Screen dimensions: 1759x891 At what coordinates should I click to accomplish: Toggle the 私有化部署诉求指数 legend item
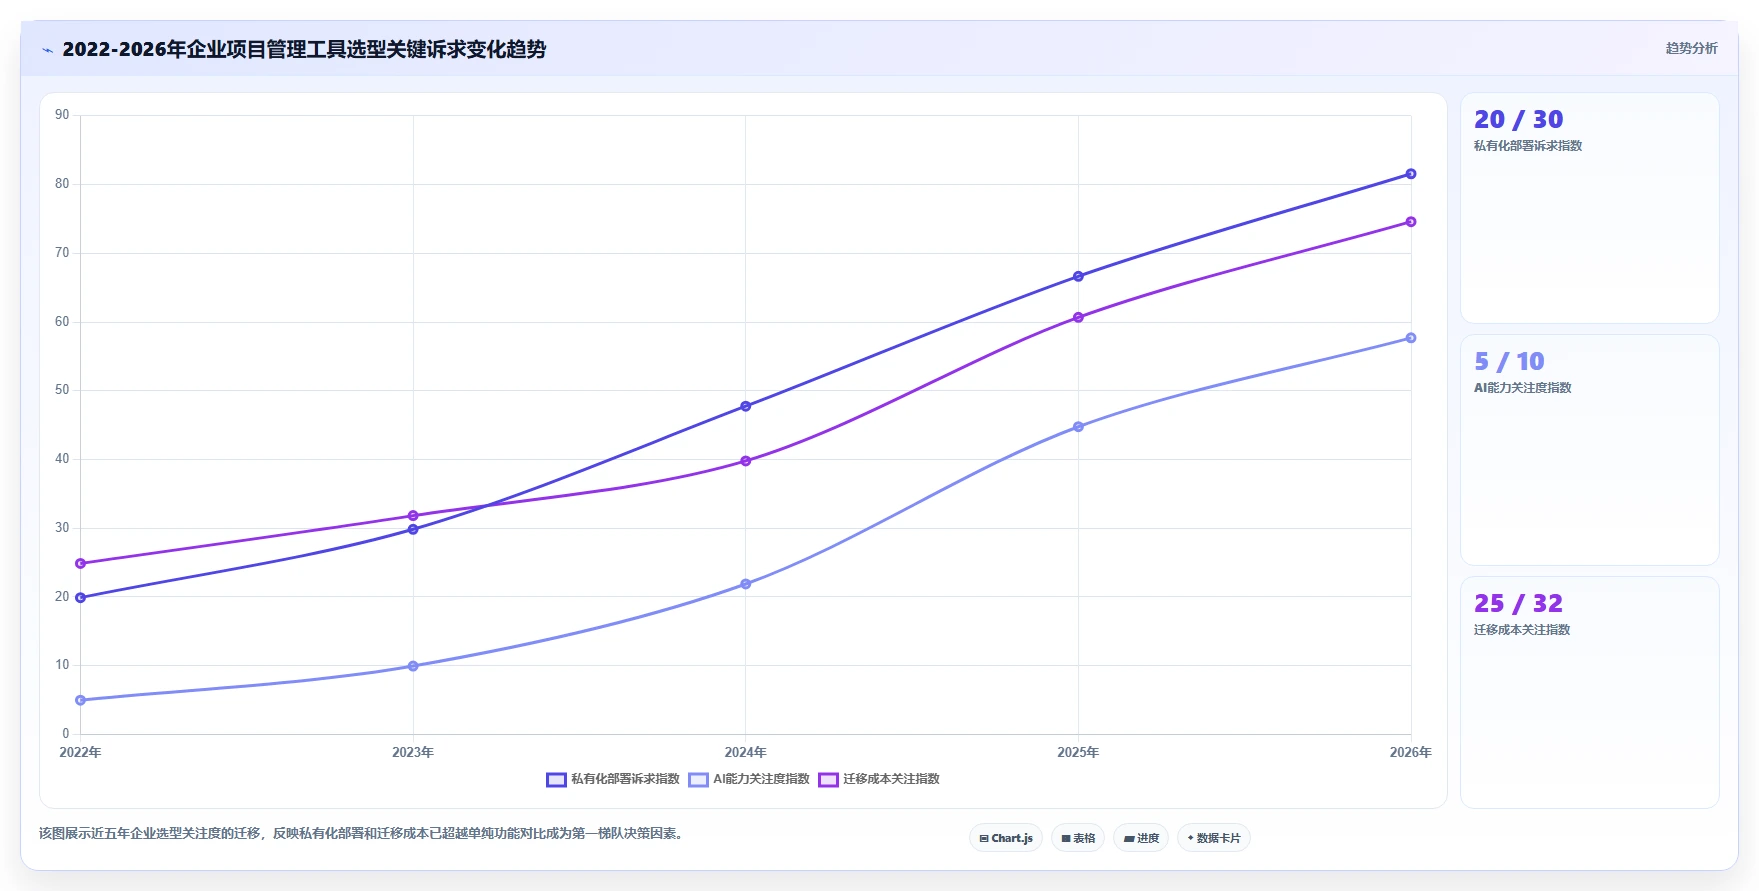click(613, 779)
